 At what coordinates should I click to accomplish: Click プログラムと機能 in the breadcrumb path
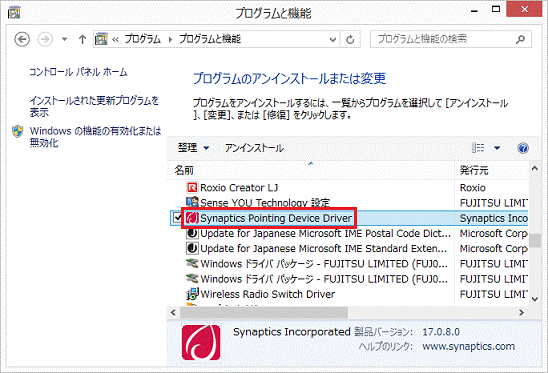pos(210,39)
